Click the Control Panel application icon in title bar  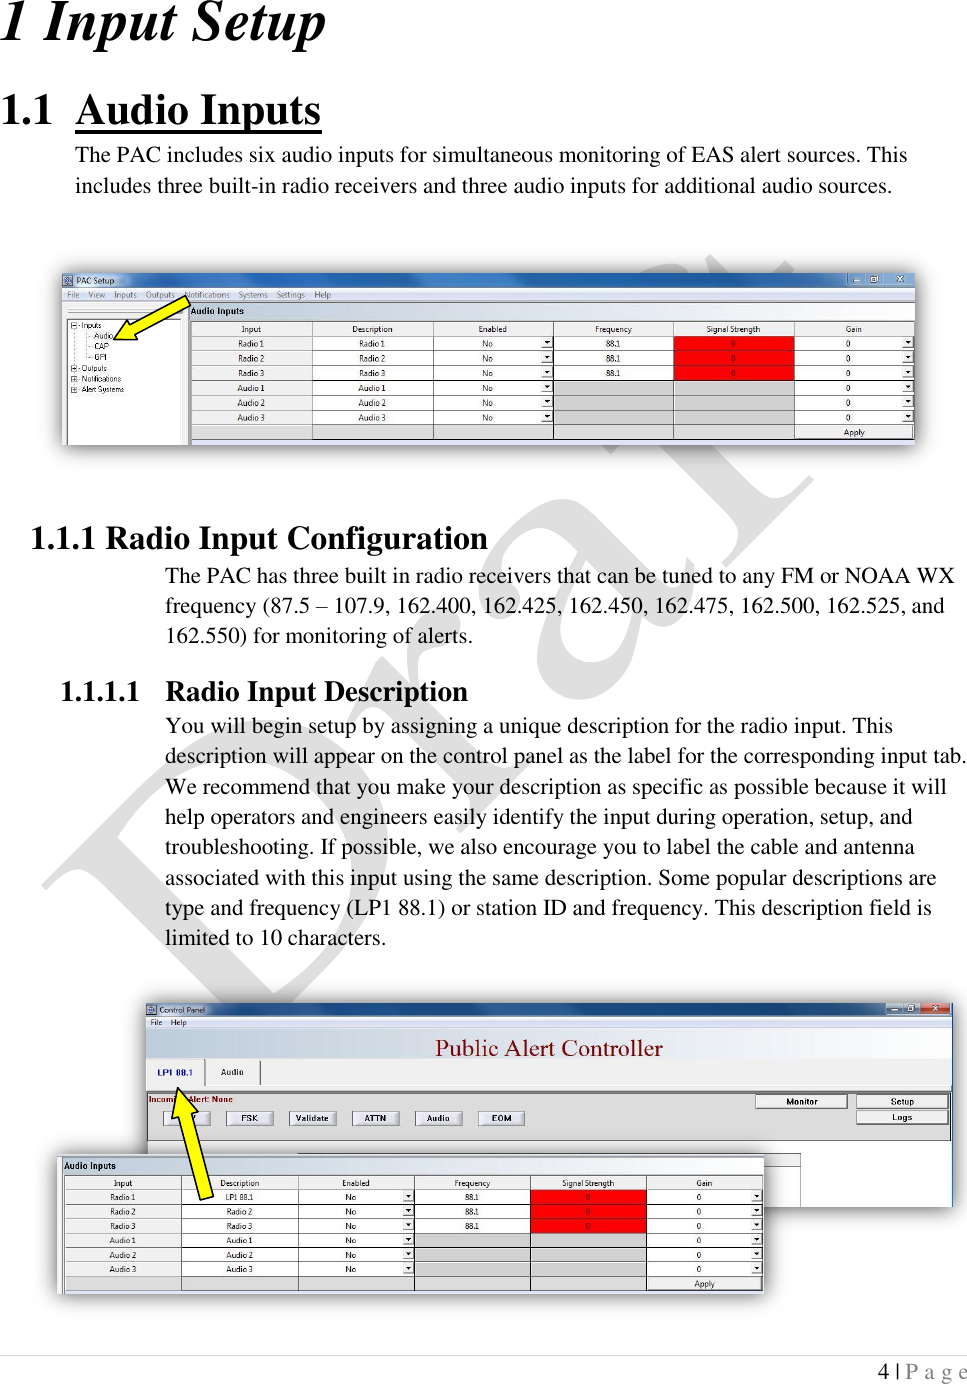coord(151,1008)
